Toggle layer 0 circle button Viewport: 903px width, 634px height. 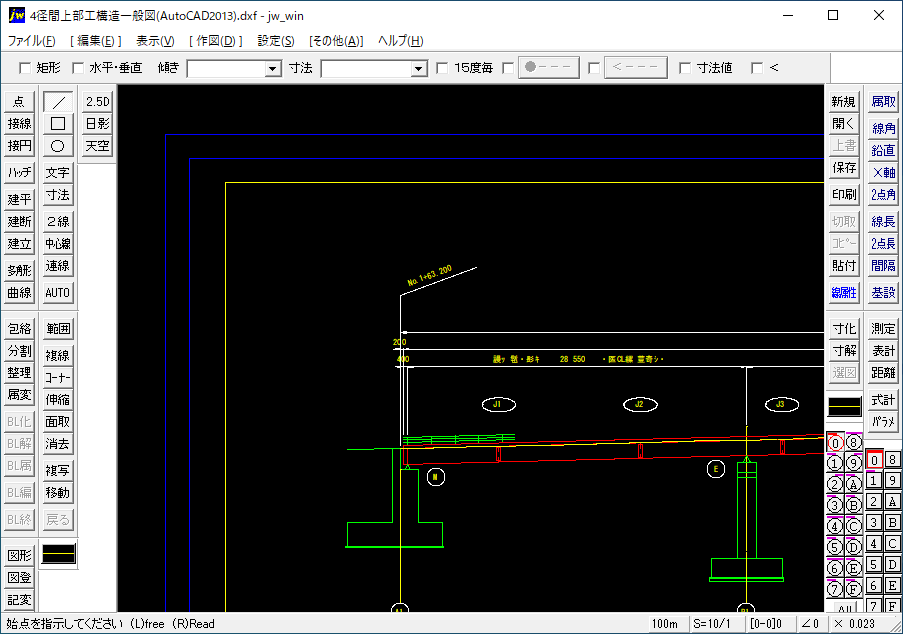tap(835, 443)
